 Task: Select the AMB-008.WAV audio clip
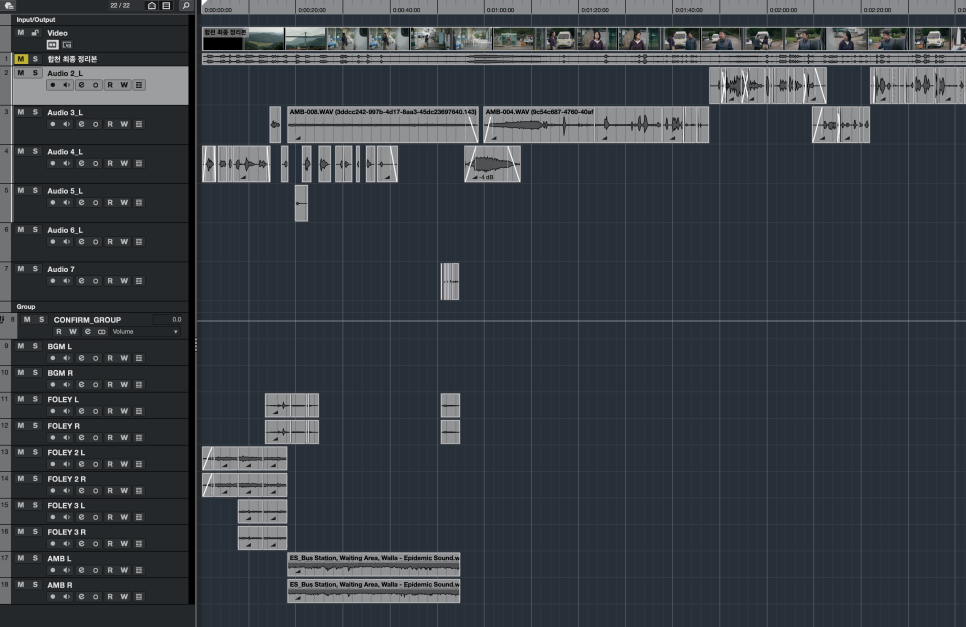(383, 124)
